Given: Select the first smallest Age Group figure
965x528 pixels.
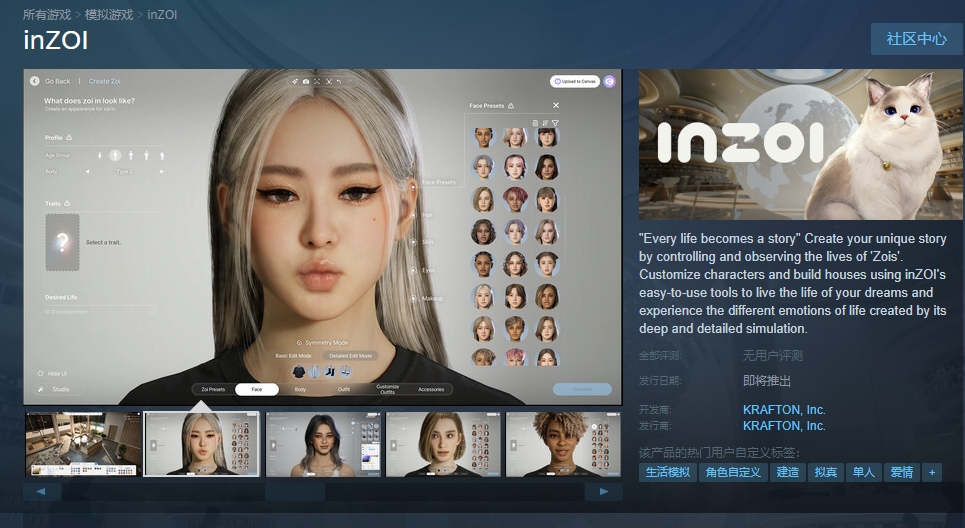Looking at the screenshot, I should click(x=100, y=155).
